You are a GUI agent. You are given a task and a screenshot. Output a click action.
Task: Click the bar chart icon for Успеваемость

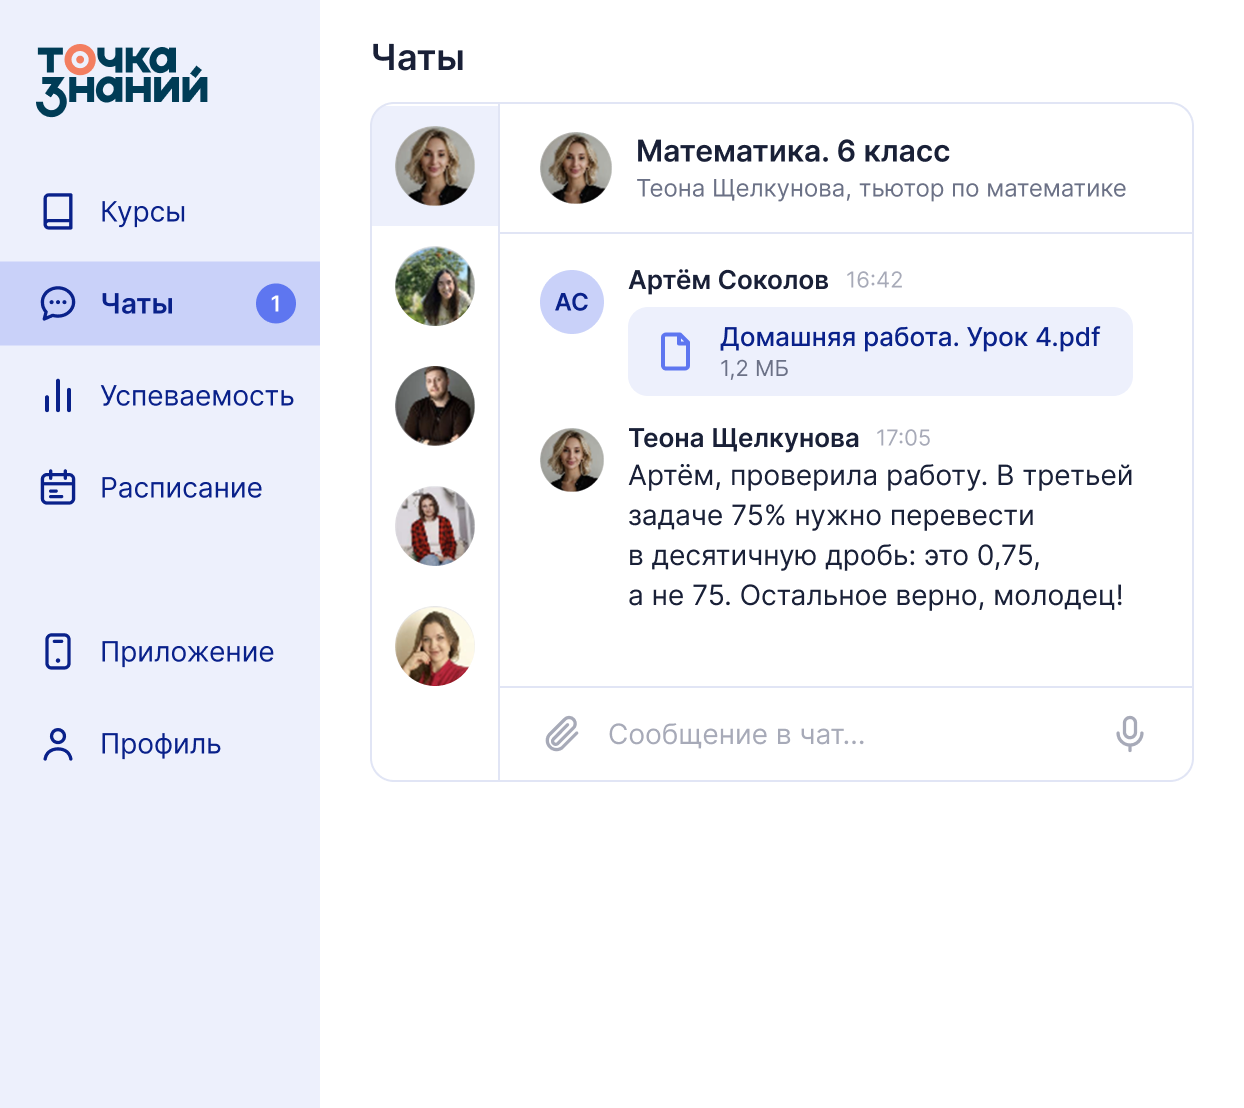click(58, 396)
